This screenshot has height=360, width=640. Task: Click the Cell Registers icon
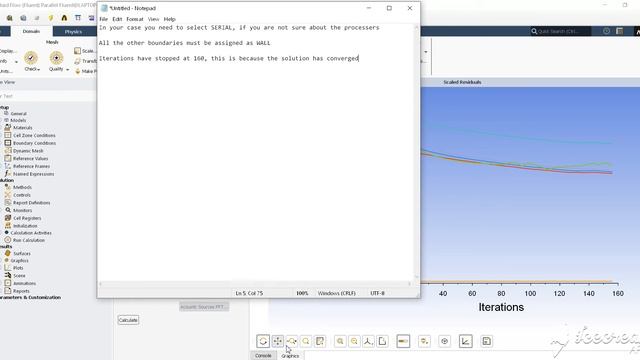(7, 218)
